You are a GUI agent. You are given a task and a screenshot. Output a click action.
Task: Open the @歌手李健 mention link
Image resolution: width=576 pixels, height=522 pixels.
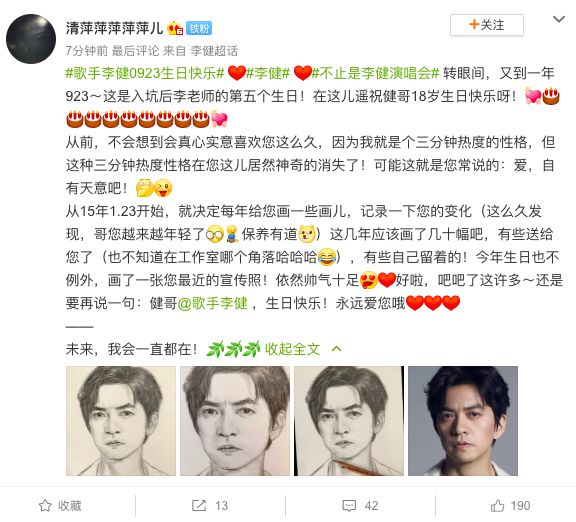click(212, 303)
